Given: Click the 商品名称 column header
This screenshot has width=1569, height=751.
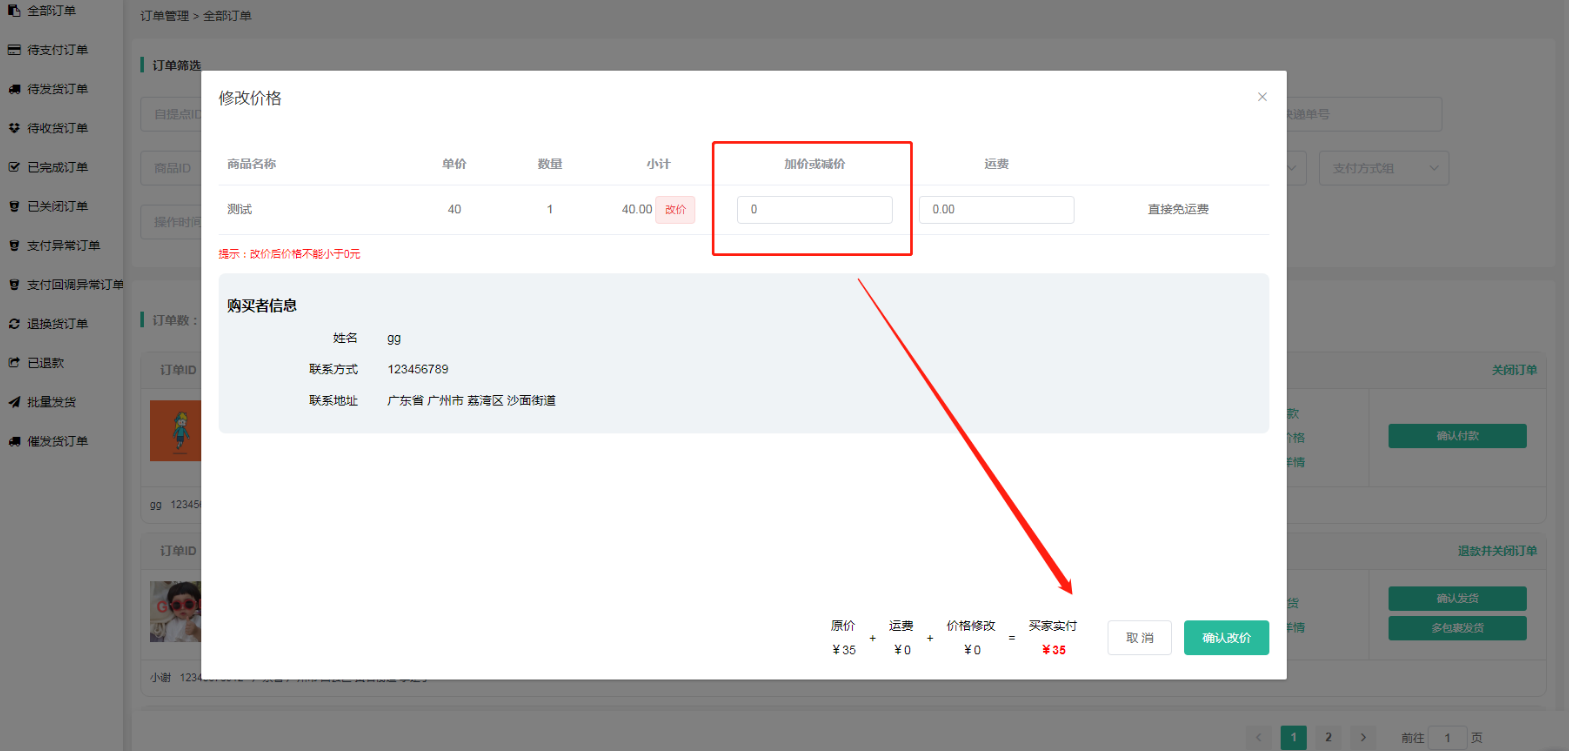Looking at the screenshot, I should click(252, 164).
